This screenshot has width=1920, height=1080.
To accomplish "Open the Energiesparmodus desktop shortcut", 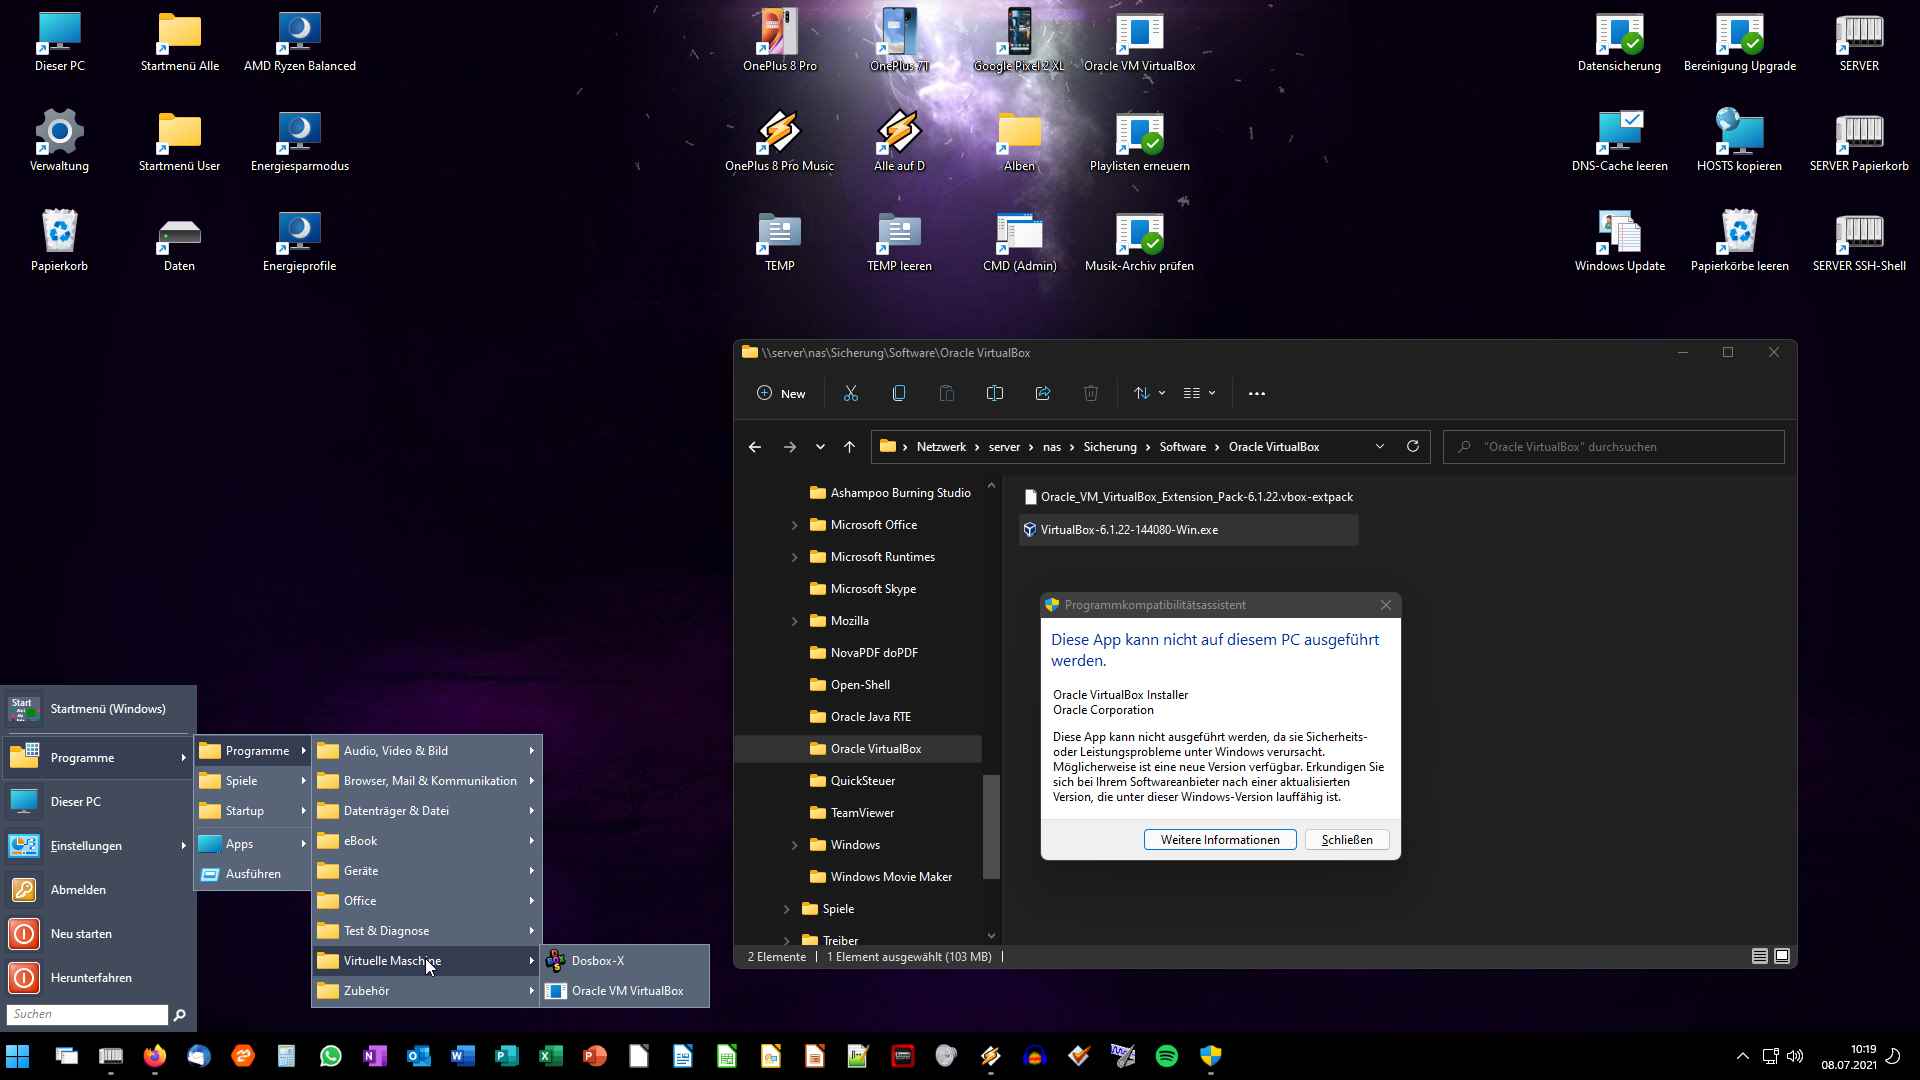I will point(300,140).
